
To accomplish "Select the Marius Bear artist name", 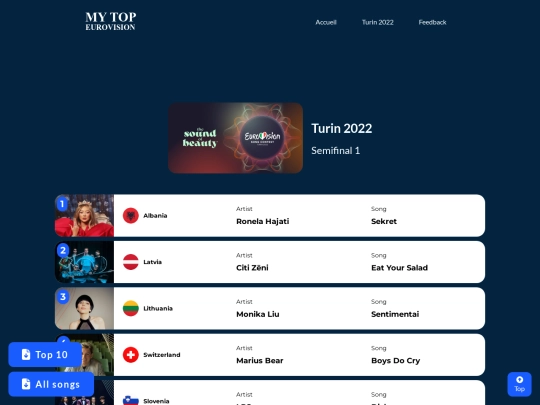I will tap(260, 361).
